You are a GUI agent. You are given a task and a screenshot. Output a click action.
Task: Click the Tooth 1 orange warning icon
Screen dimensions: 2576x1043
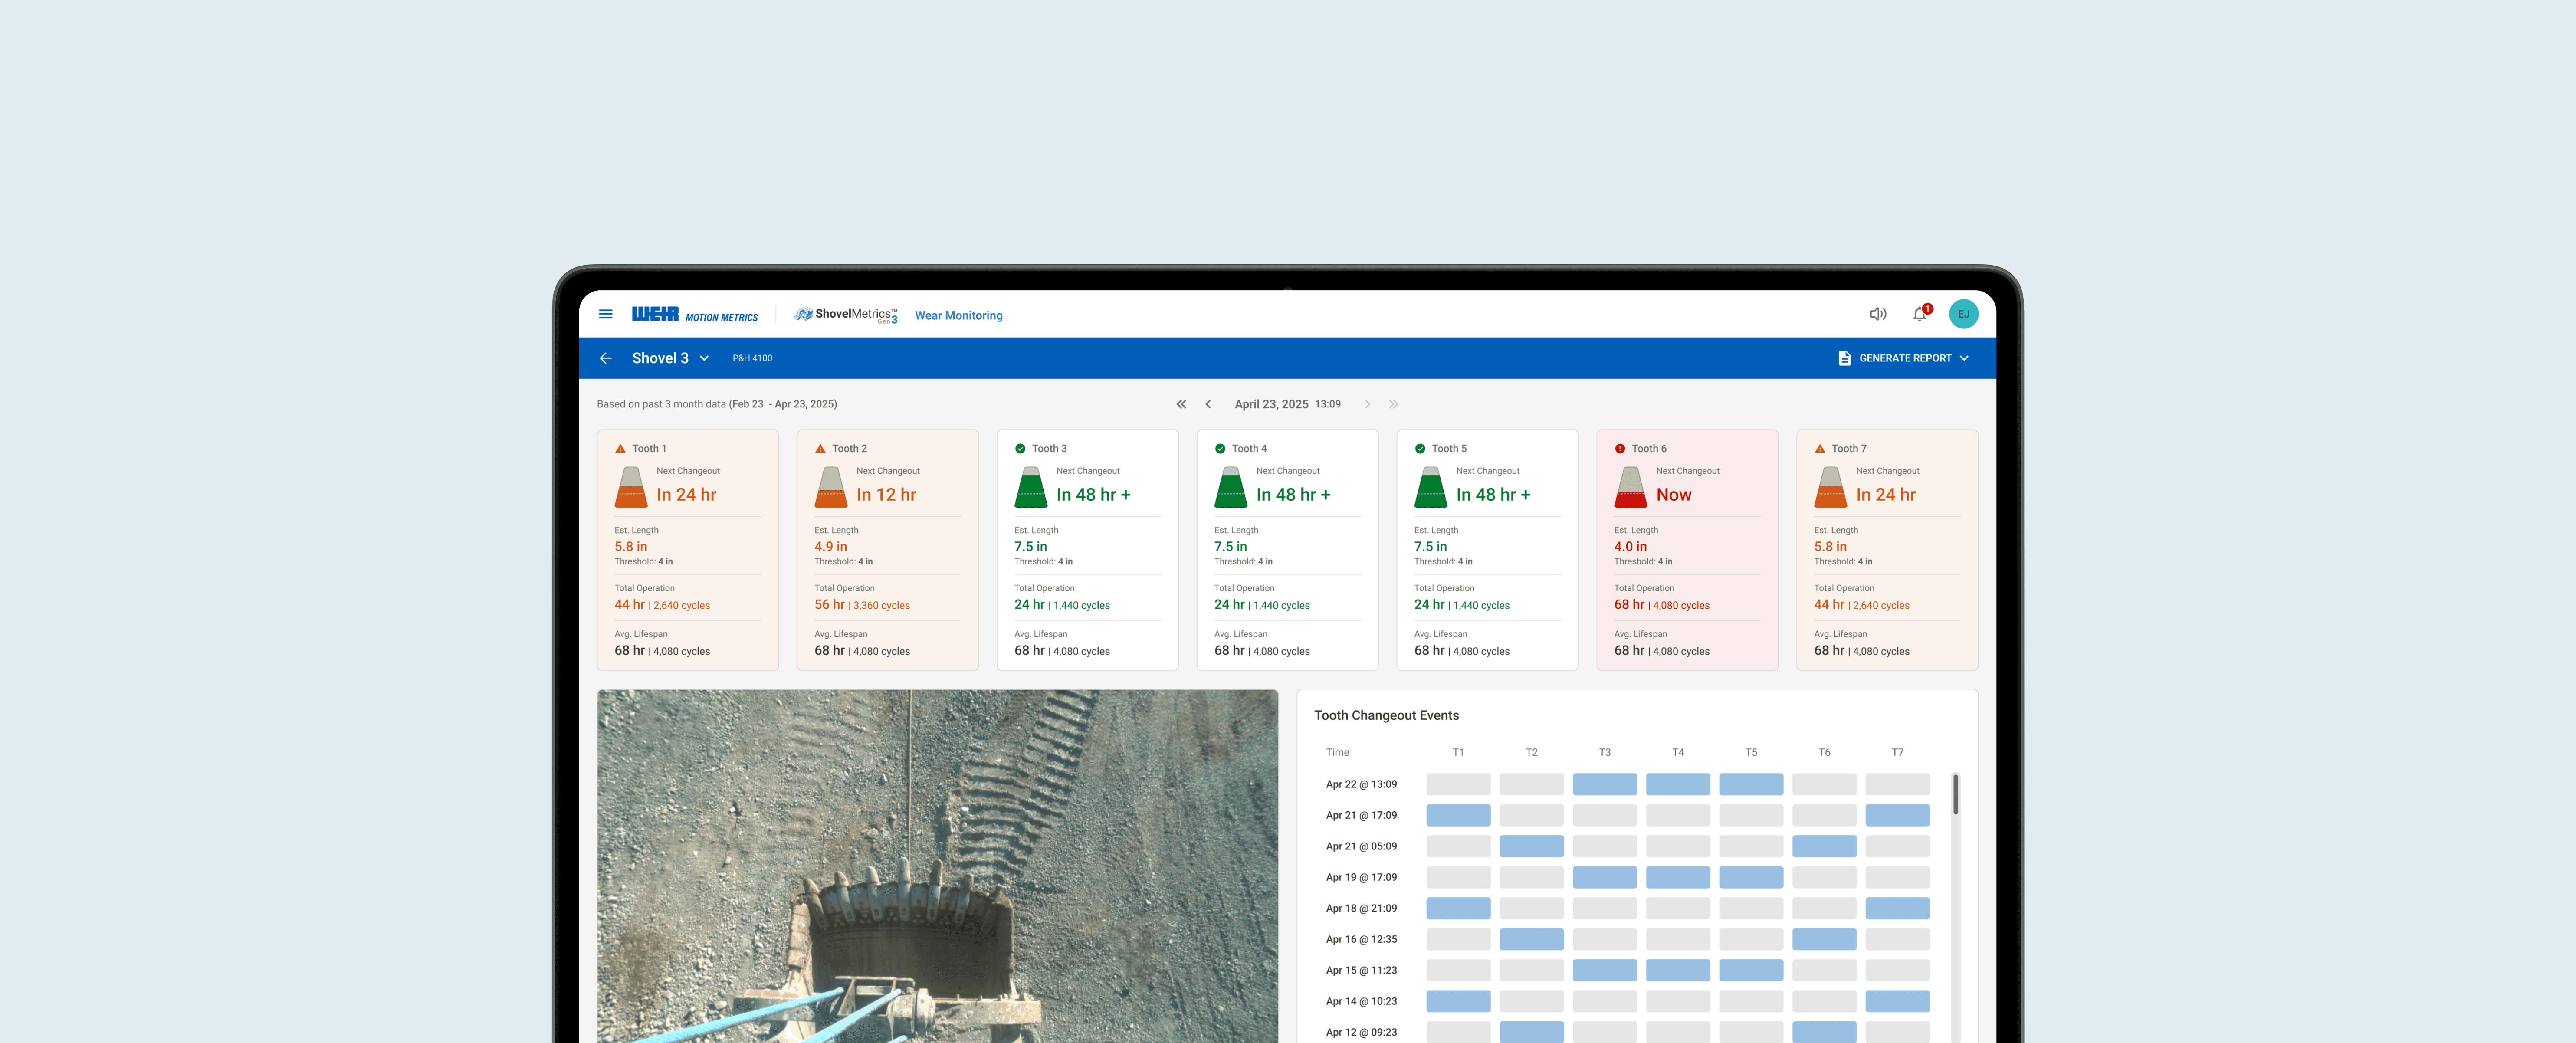click(620, 449)
